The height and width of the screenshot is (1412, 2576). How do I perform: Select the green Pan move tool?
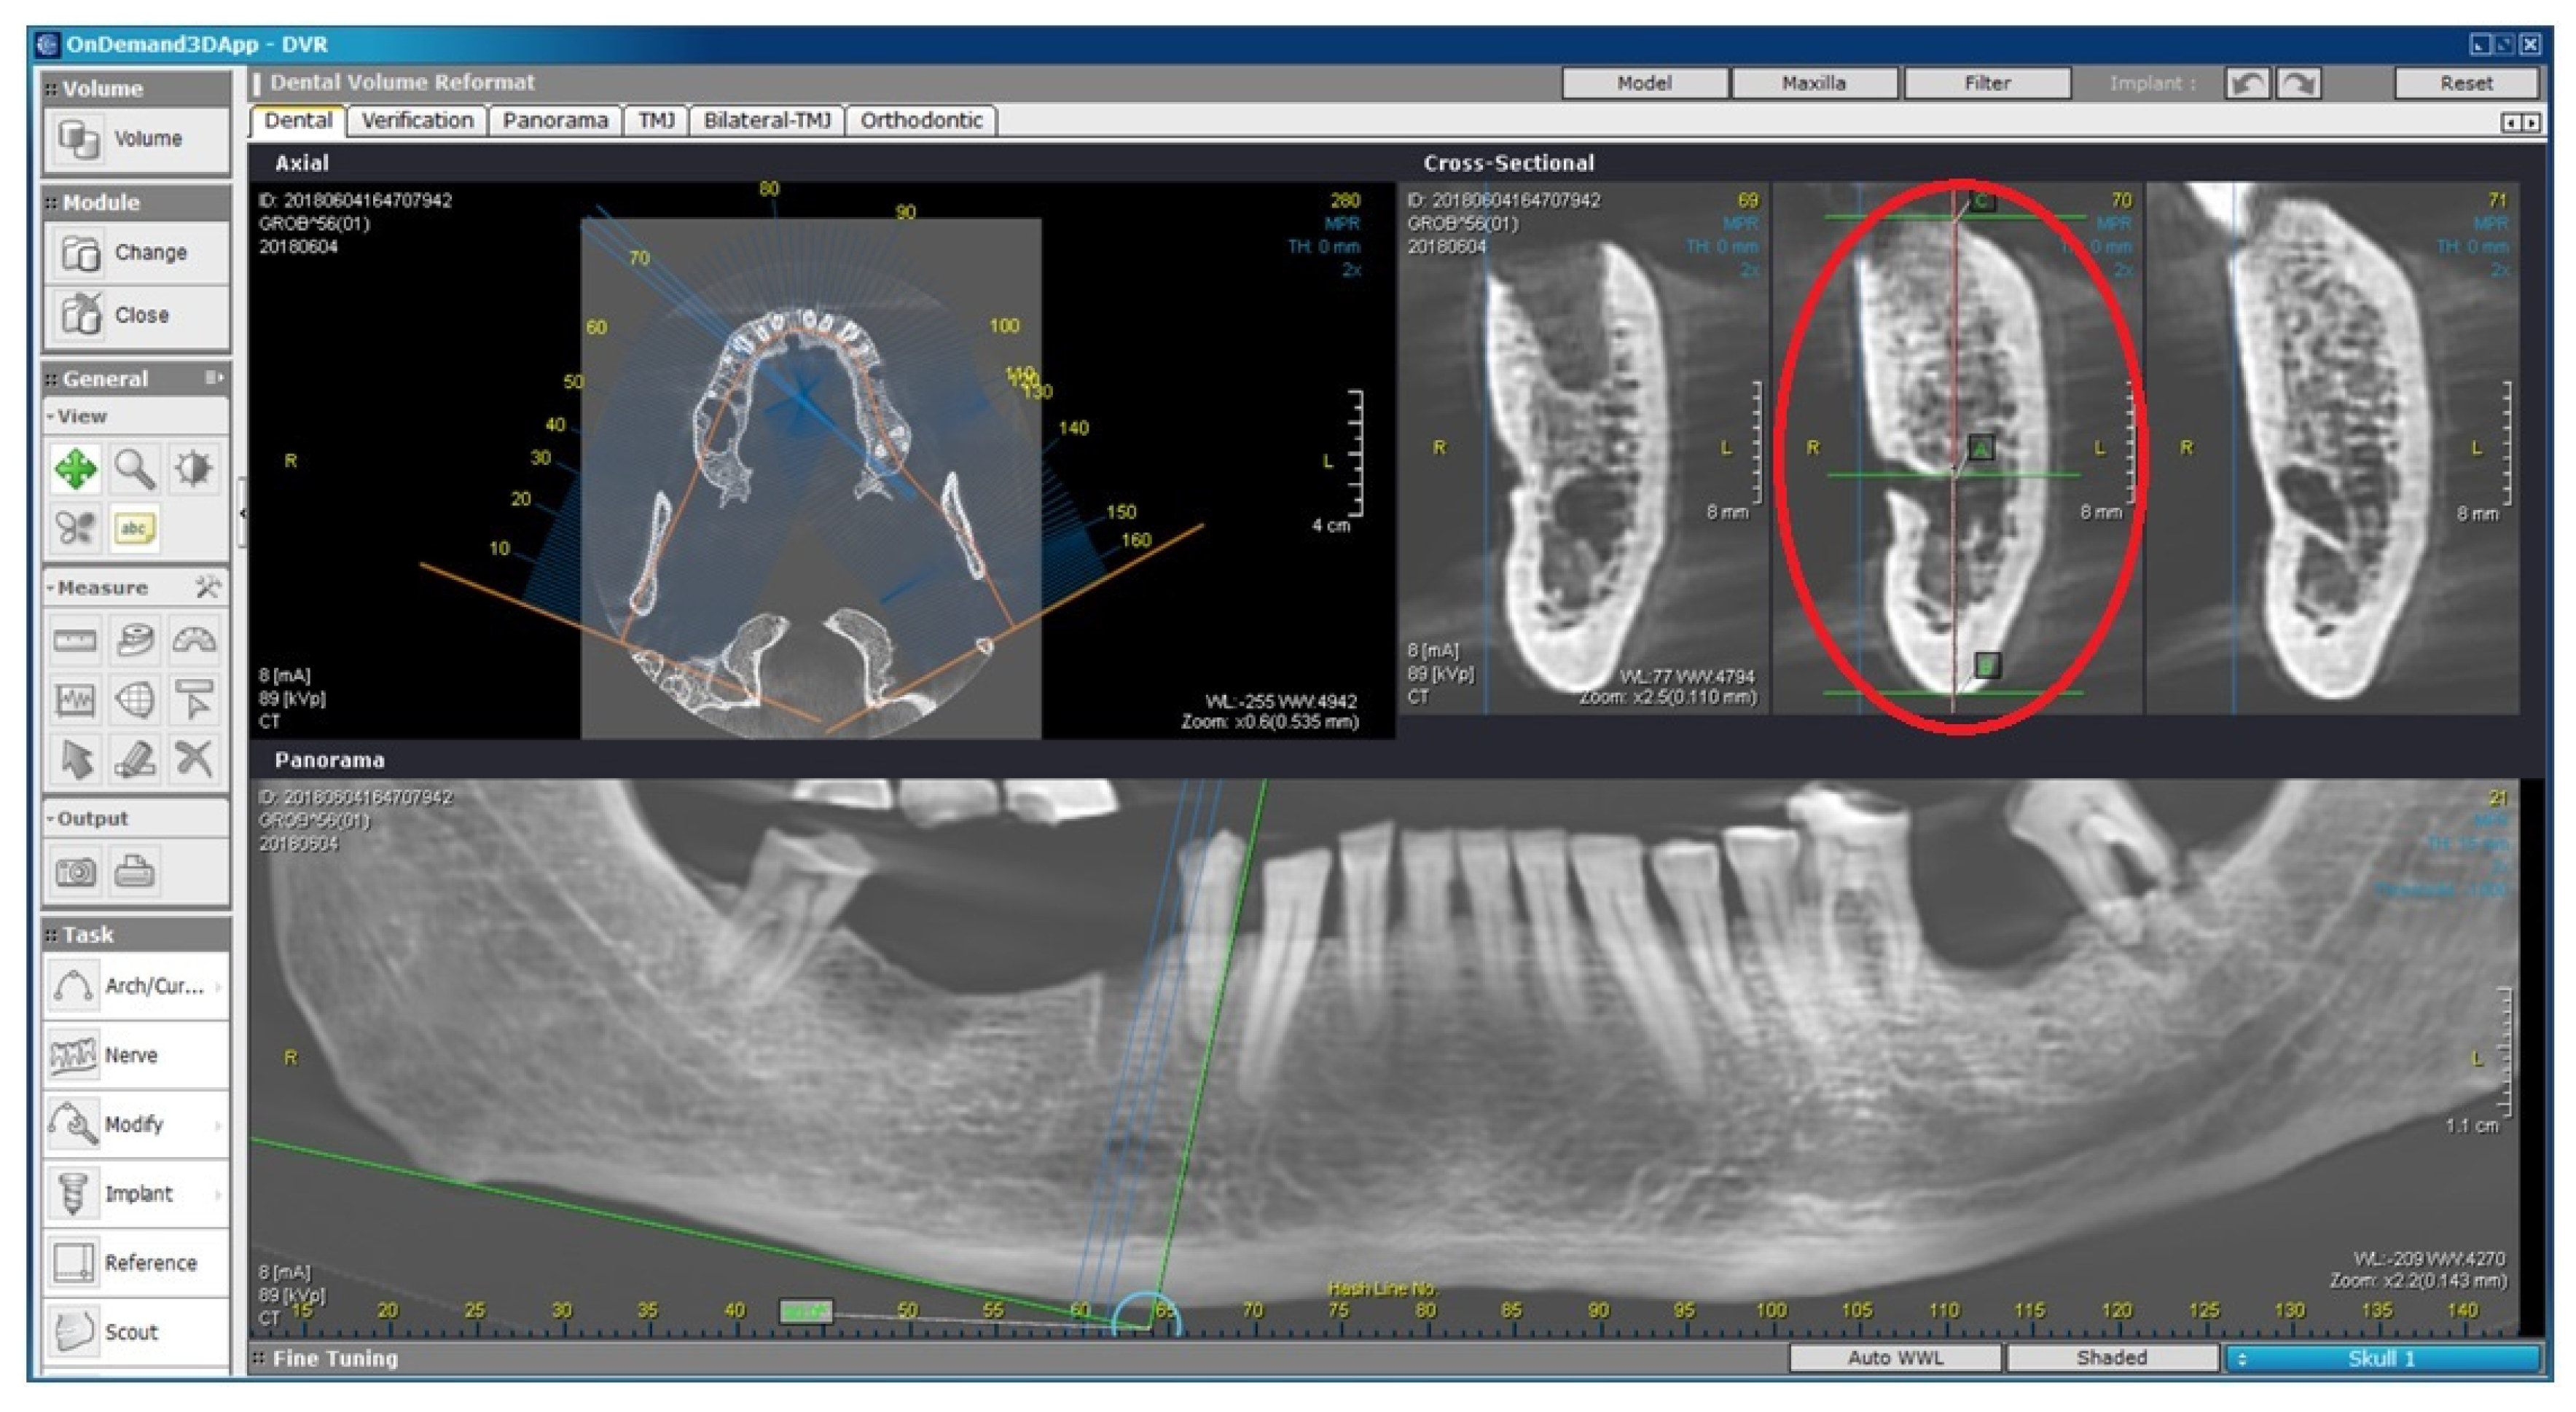pyautogui.click(x=75, y=468)
